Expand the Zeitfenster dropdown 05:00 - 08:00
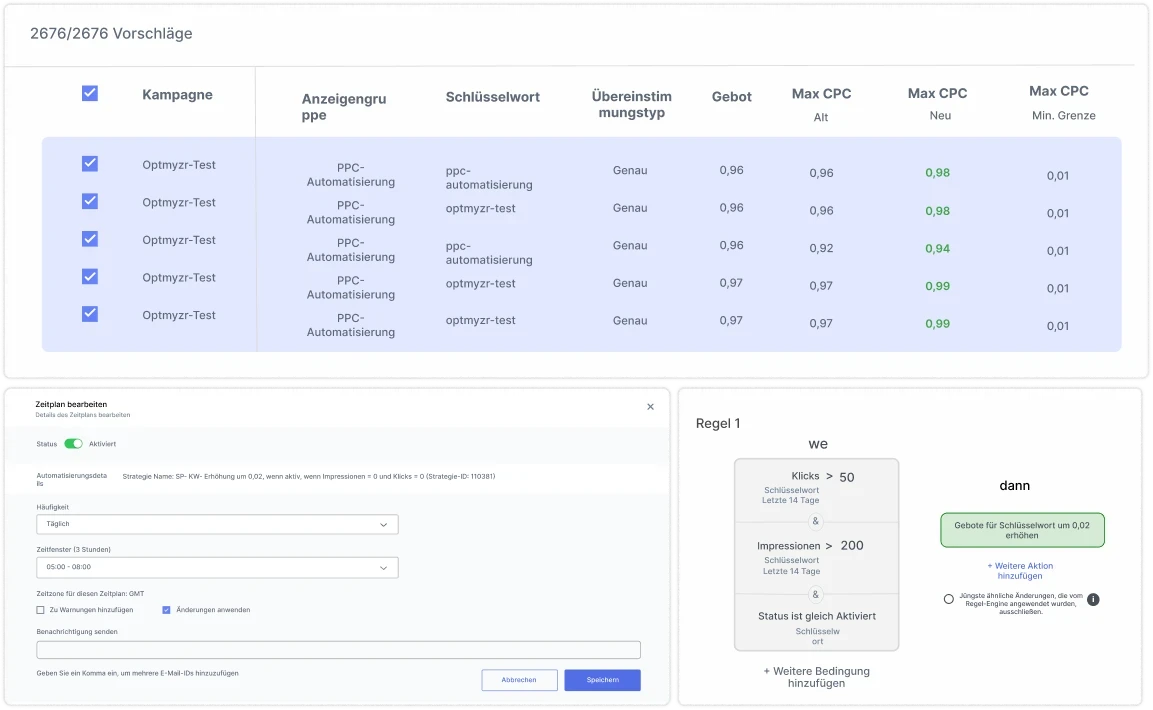Viewport: 1153px width, 710px height. click(x=217, y=567)
